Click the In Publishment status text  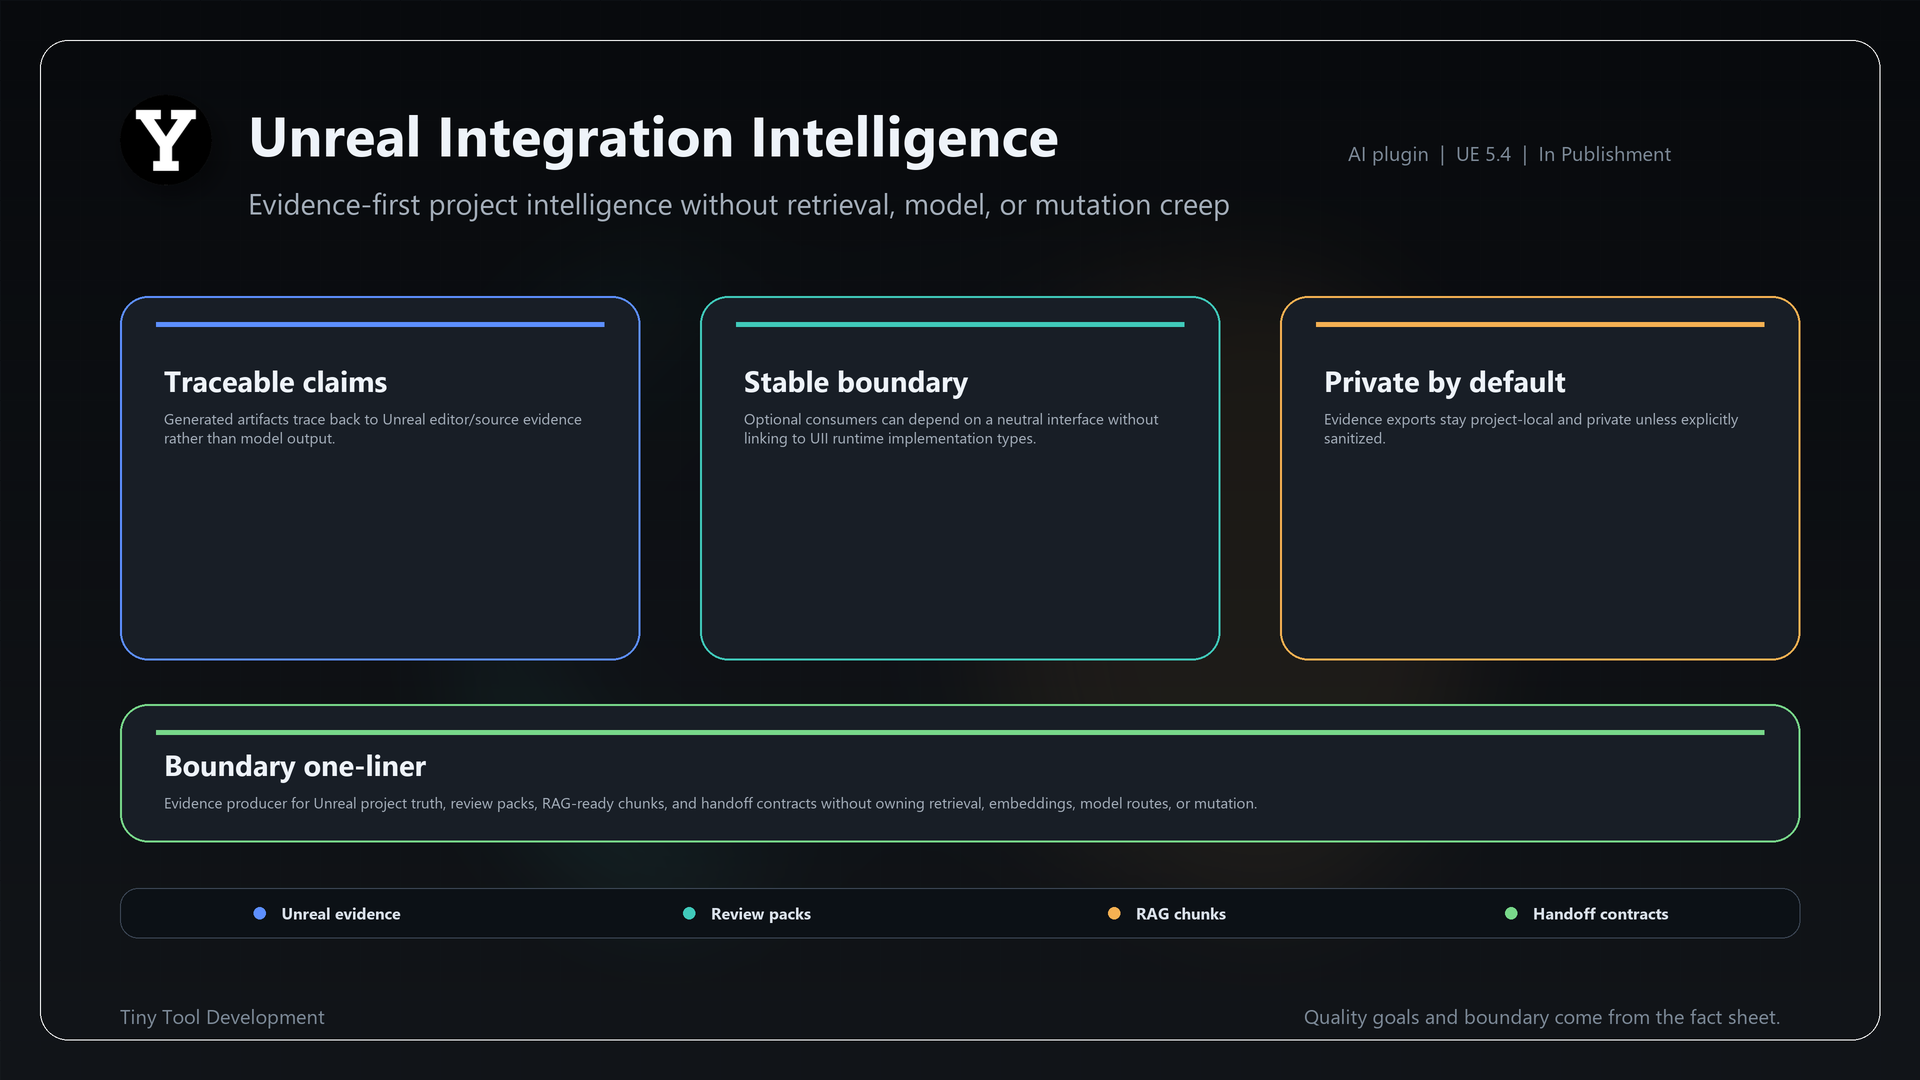click(1604, 154)
